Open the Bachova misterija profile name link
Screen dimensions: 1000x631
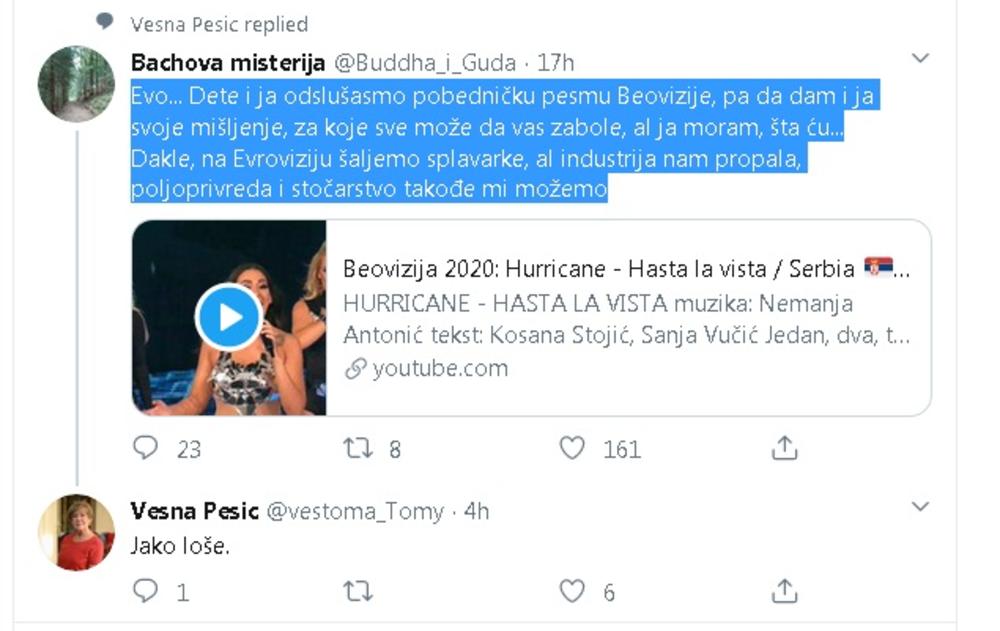[x=228, y=63]
